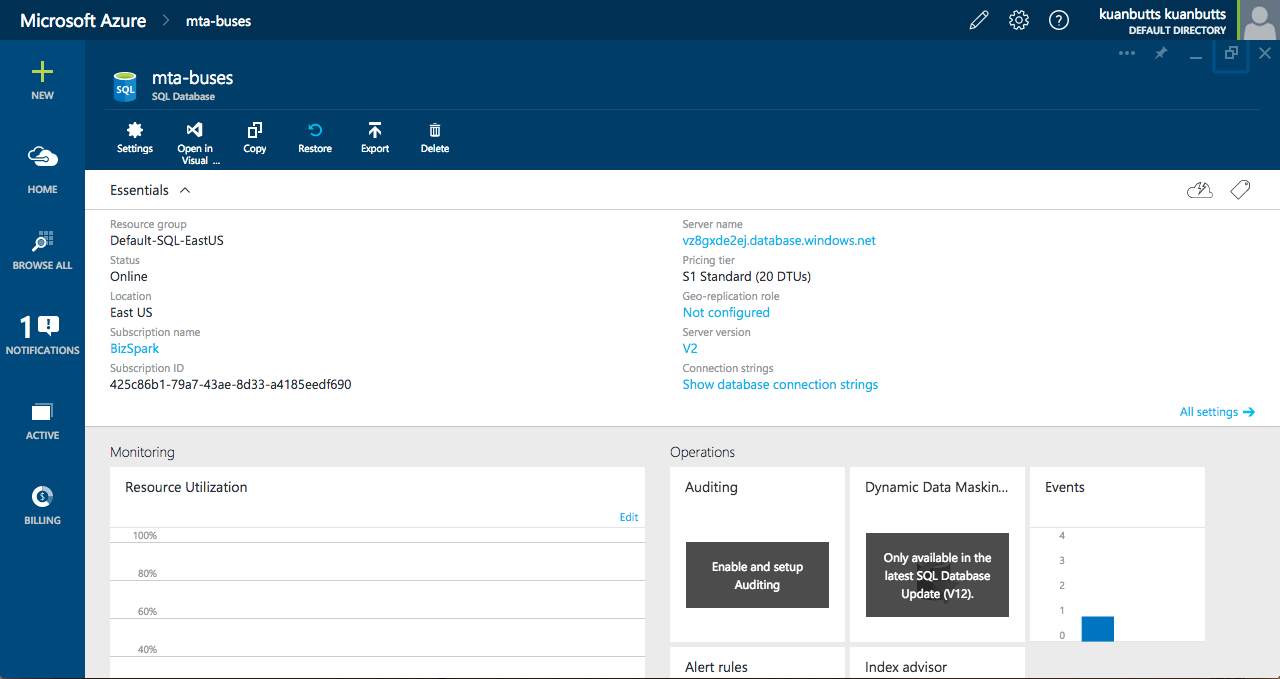Copy the mta-buses database
Screen dimensions: 1280x679
(255, 138)
